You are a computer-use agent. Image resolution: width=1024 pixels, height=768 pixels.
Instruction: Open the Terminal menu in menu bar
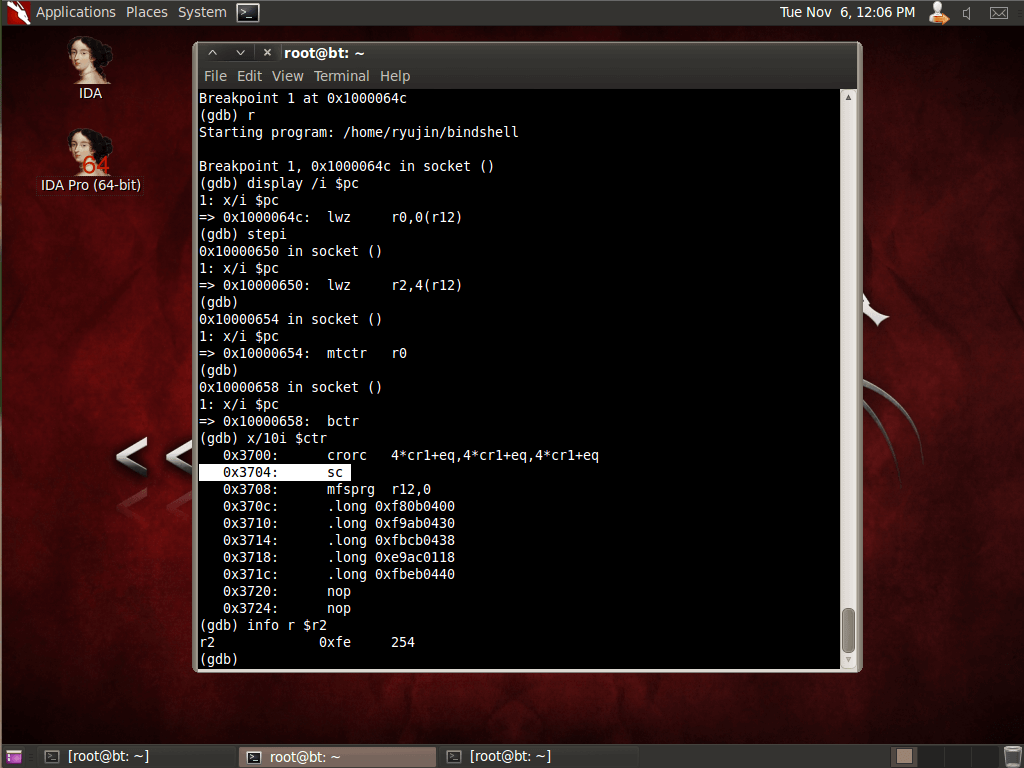click(341, 76)
